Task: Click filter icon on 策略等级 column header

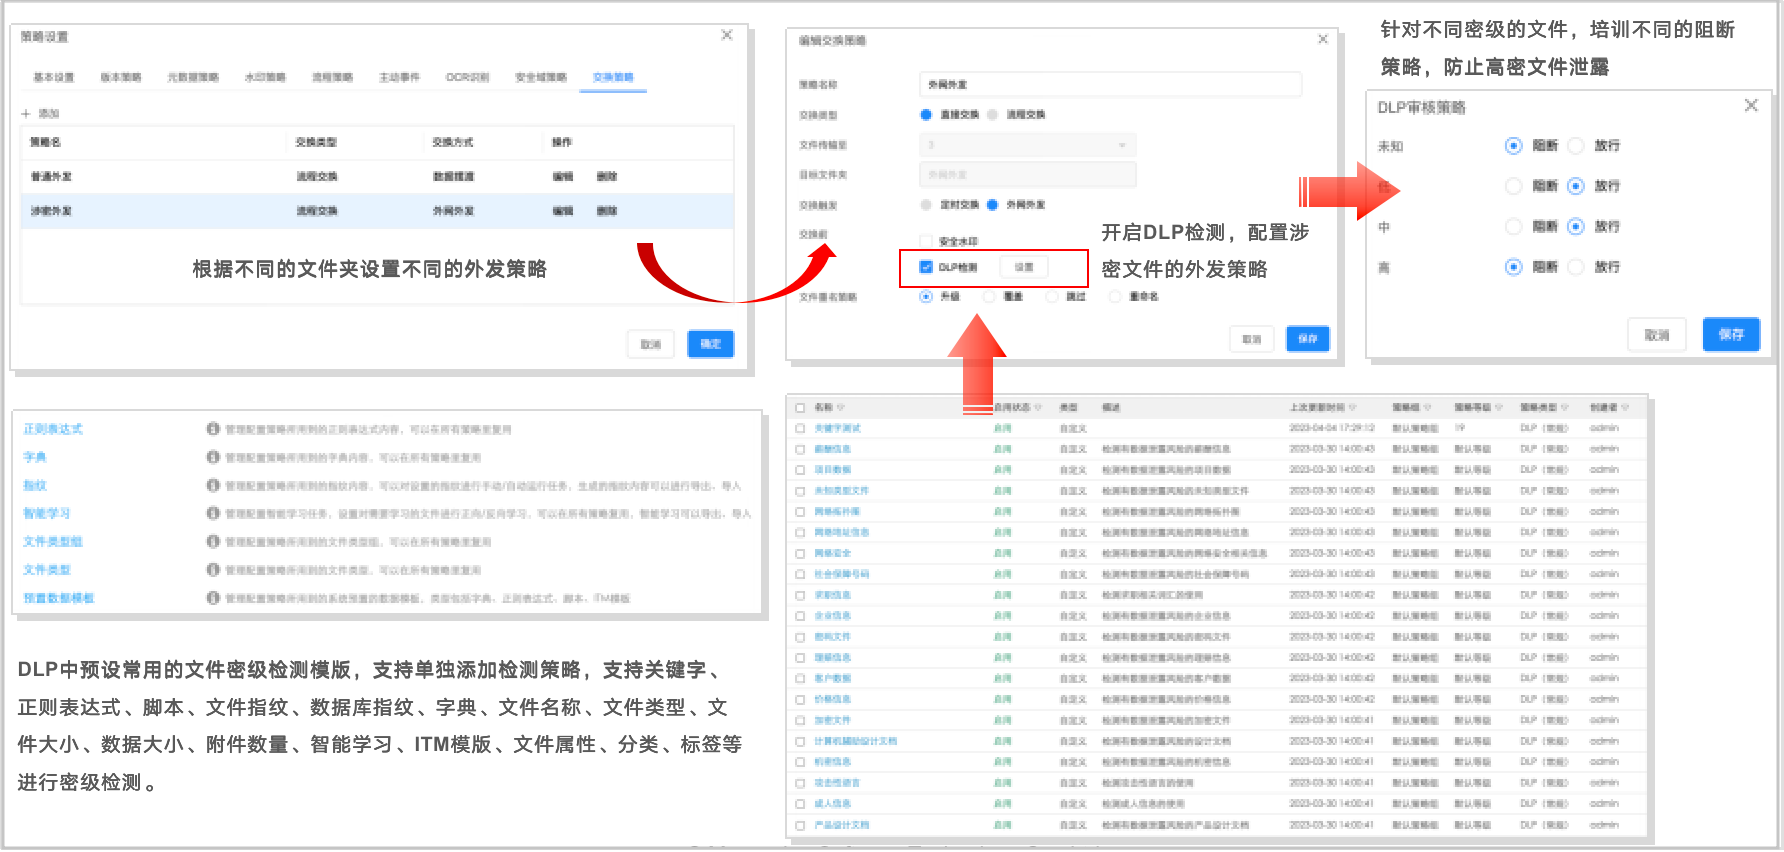Action: [1499, 408]
